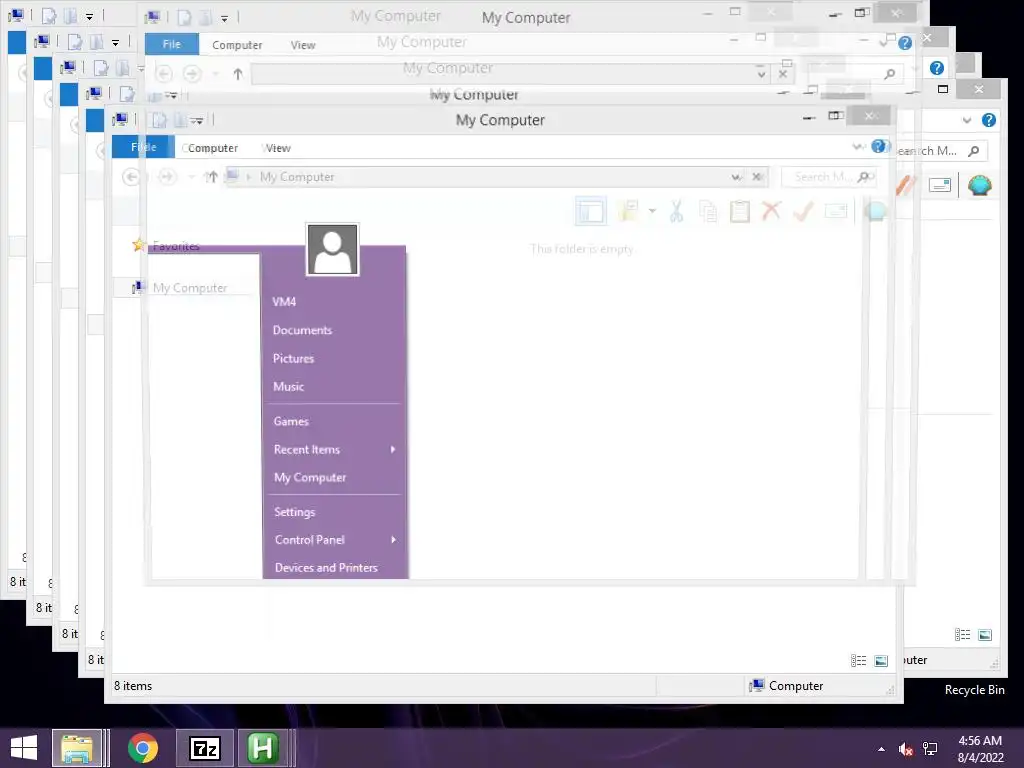Open the green H app on taskbar
Image resolution: width=1024 pixels, height=768 pixels.
pos(263,748)
